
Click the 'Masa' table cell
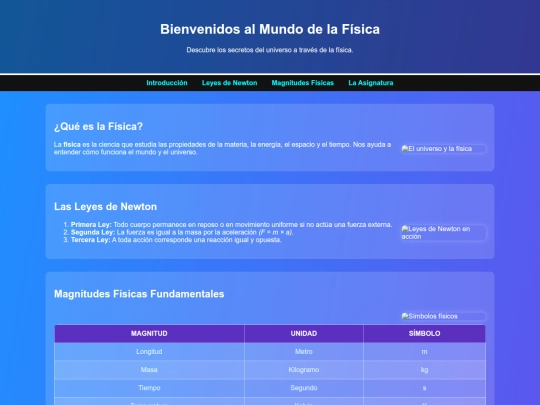149,370
